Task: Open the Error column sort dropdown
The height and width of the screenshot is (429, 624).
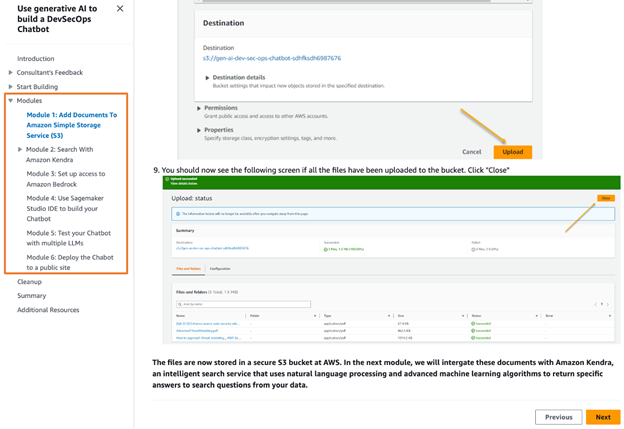Action: coord(610,316)
